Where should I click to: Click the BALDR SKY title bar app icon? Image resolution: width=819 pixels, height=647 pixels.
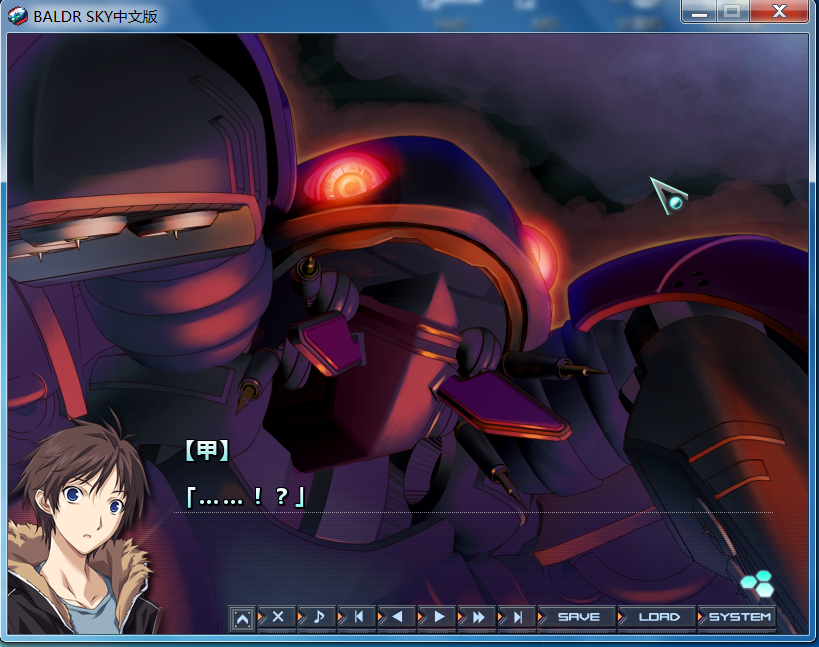18,16
